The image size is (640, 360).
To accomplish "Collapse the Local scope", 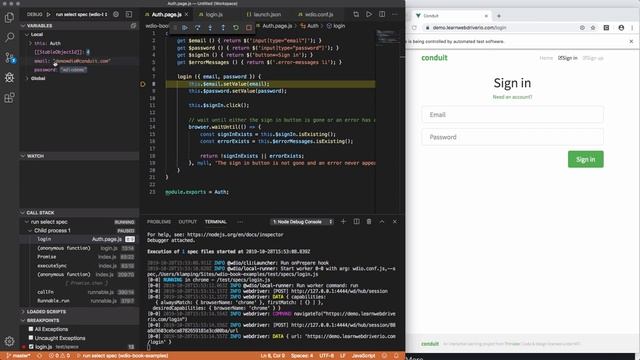I will click(35, 35).
